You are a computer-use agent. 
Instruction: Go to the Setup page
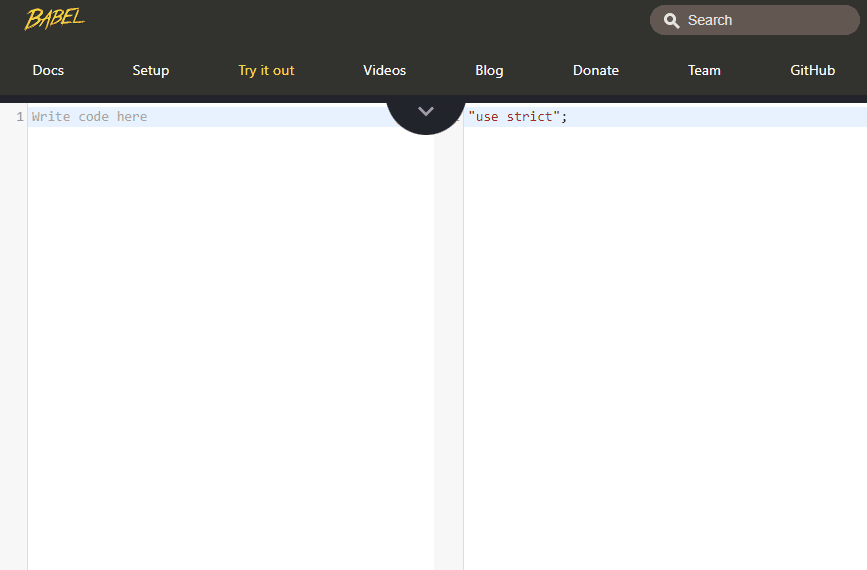(x=151, y=70)
